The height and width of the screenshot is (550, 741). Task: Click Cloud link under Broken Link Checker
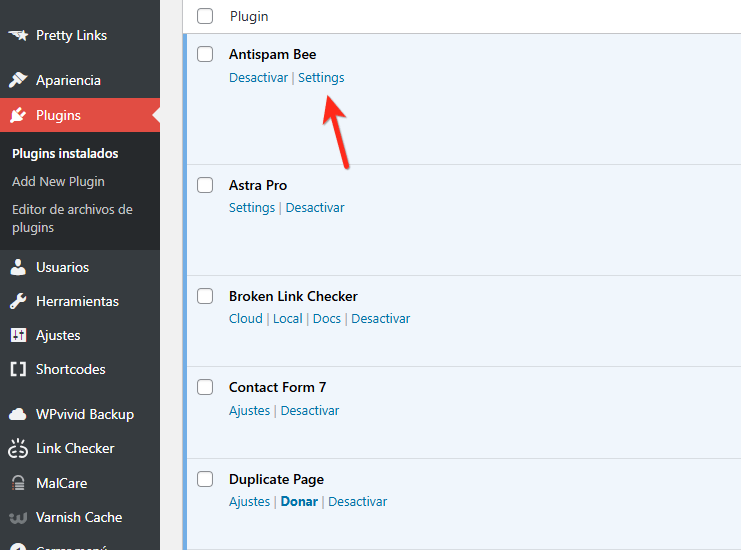(x=246, y=318)
